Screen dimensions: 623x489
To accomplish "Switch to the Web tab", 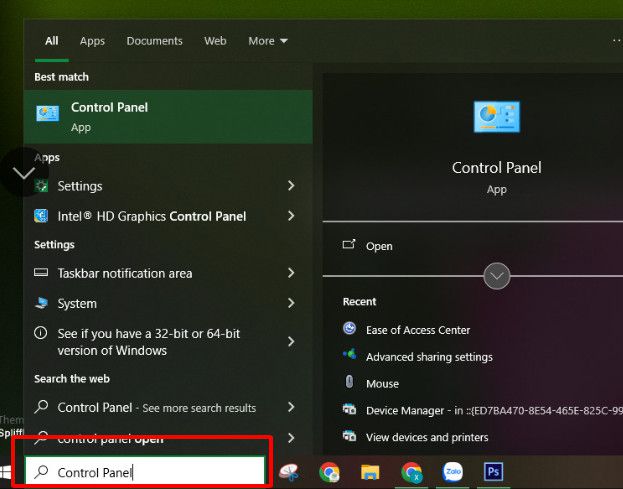I will (x=215, y=41).
